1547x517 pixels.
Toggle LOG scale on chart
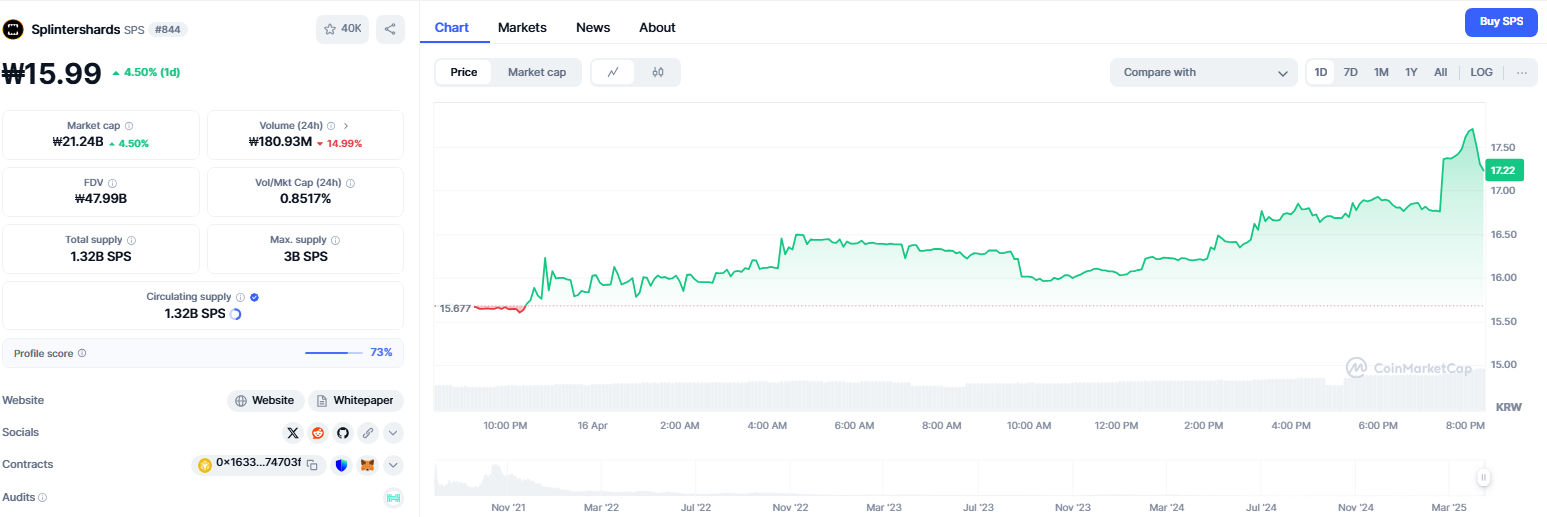(1482, 72)
